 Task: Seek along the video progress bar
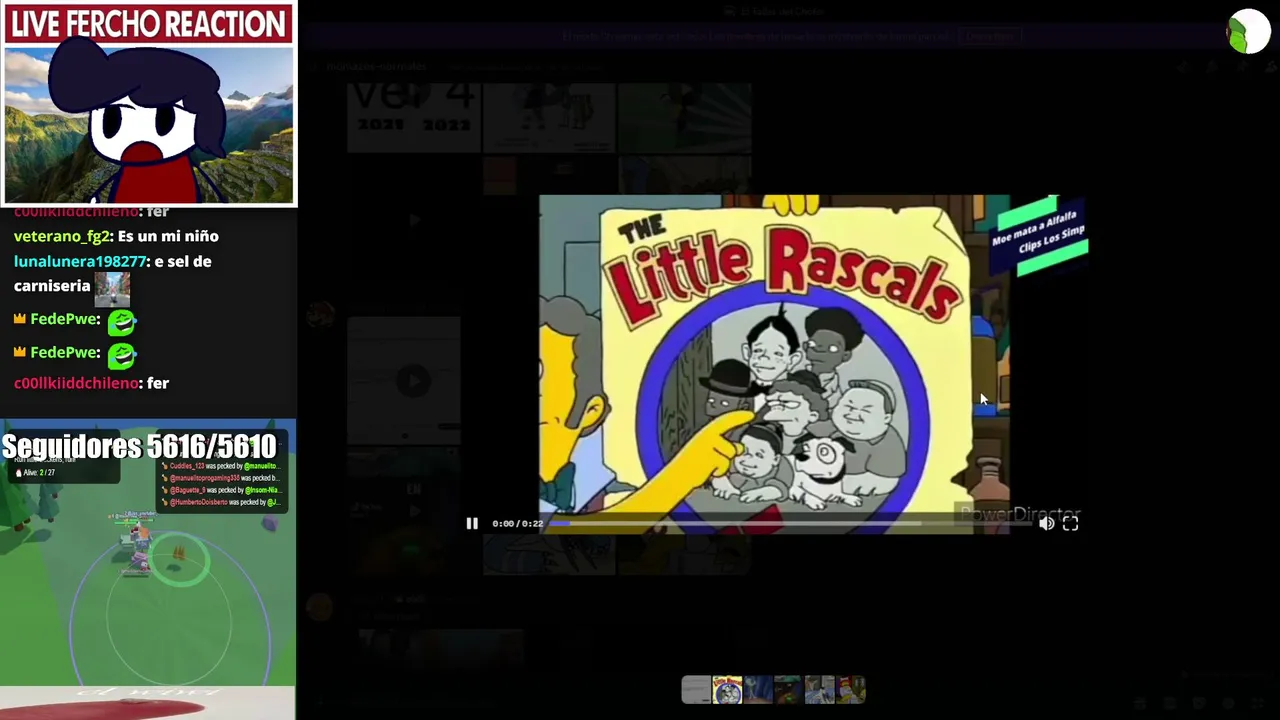790,523
